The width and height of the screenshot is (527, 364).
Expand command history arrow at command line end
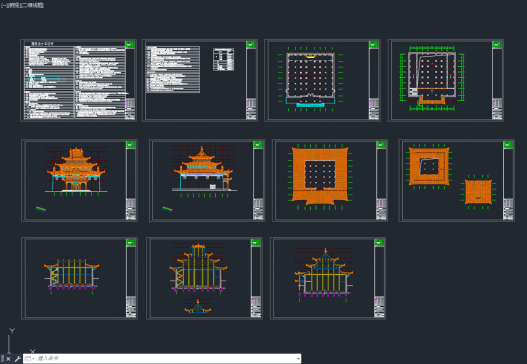[x=298, y=359]
